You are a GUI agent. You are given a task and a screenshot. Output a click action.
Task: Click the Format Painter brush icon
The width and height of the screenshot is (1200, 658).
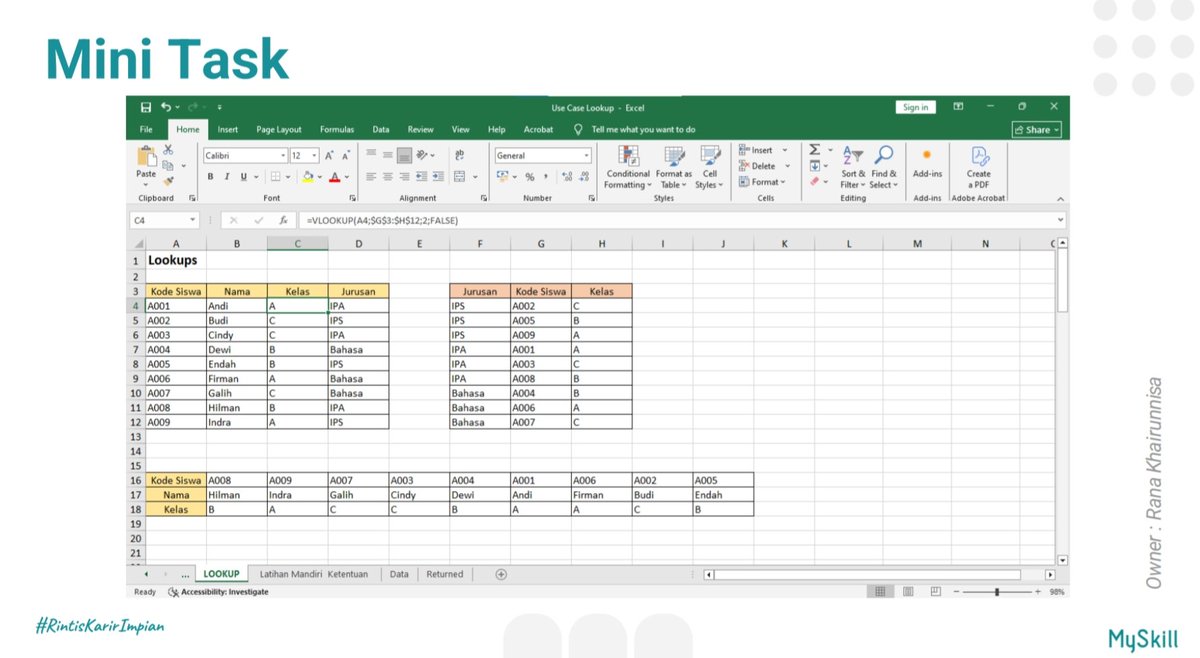[x=168, y=181]
